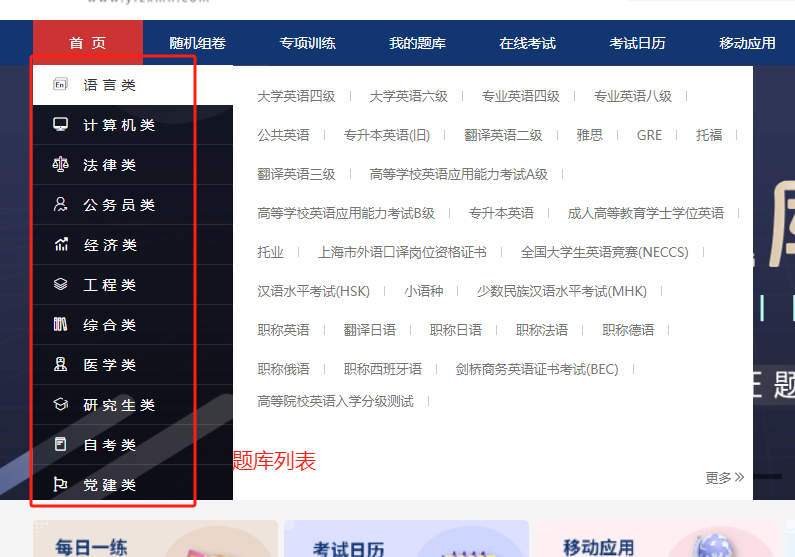Open the 托业 link
Viewport: 795px width, 557px height.
point(270,252)
